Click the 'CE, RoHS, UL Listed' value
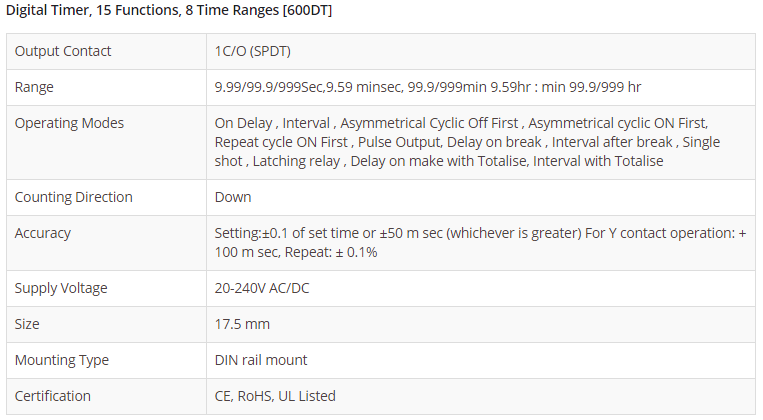 (x=275, y=396)
